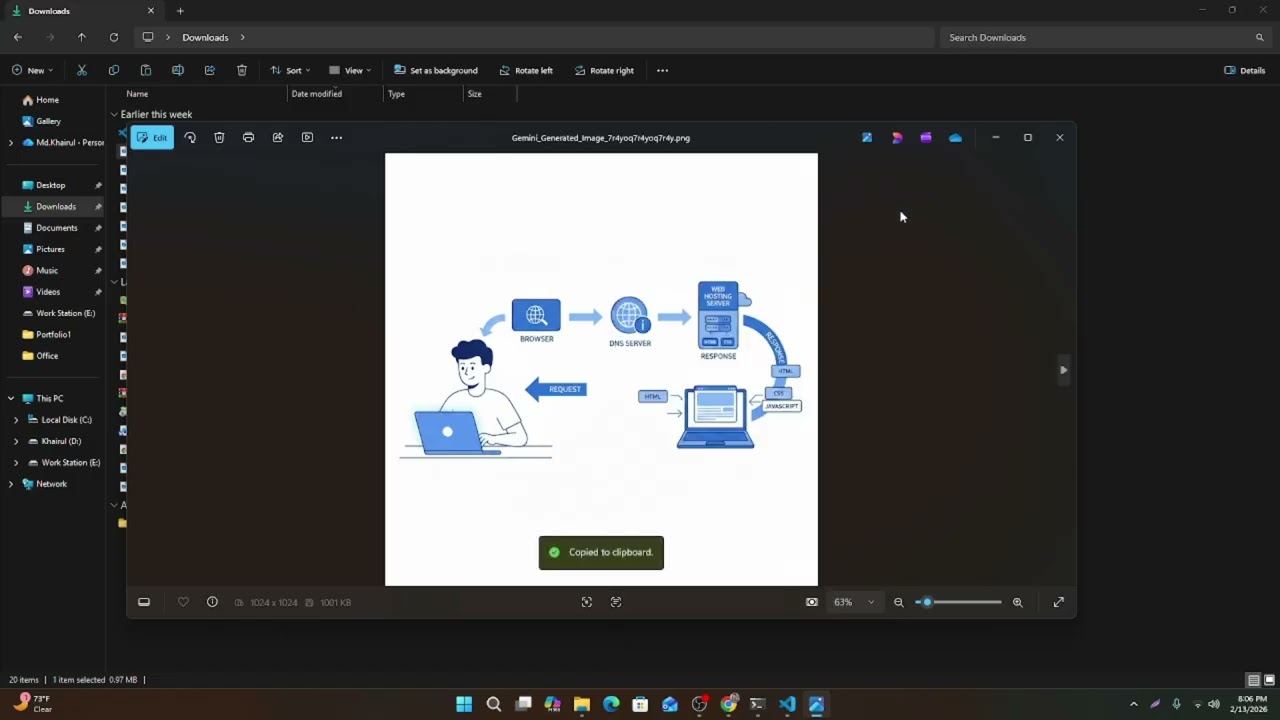Viewport: 1280px width, 720px height.
Task: Cut the selected file in File Explorer
Action: pos(82,70)
